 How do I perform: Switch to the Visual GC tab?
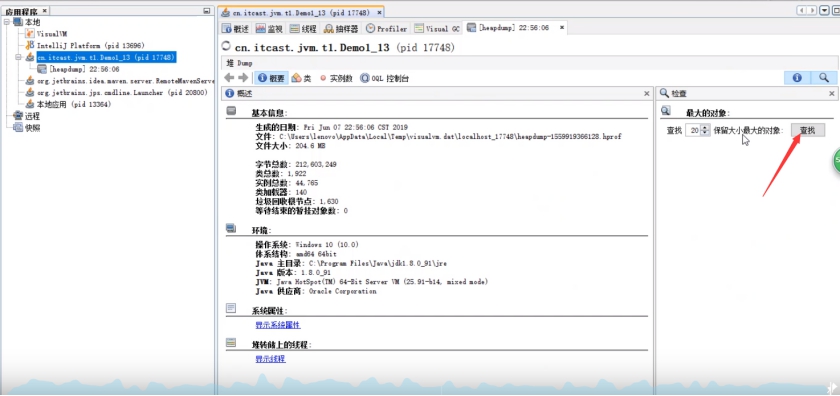(x=437, y=28)
